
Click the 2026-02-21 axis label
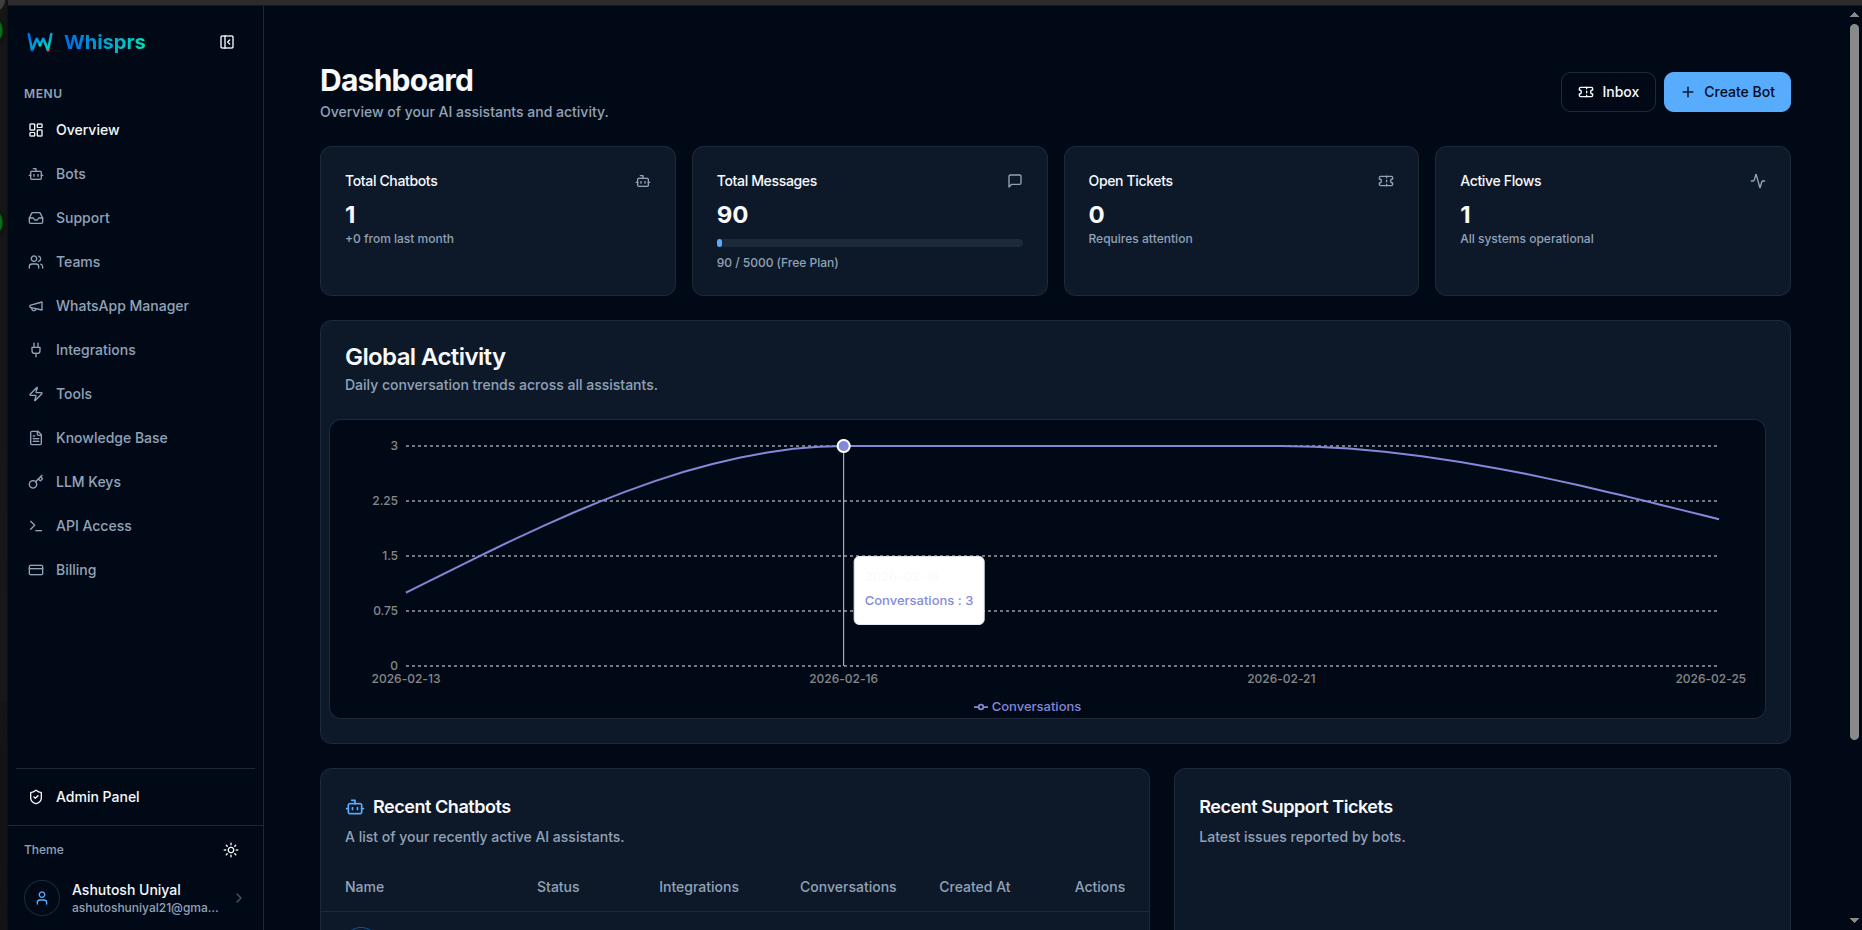[x=1281, y=679]
